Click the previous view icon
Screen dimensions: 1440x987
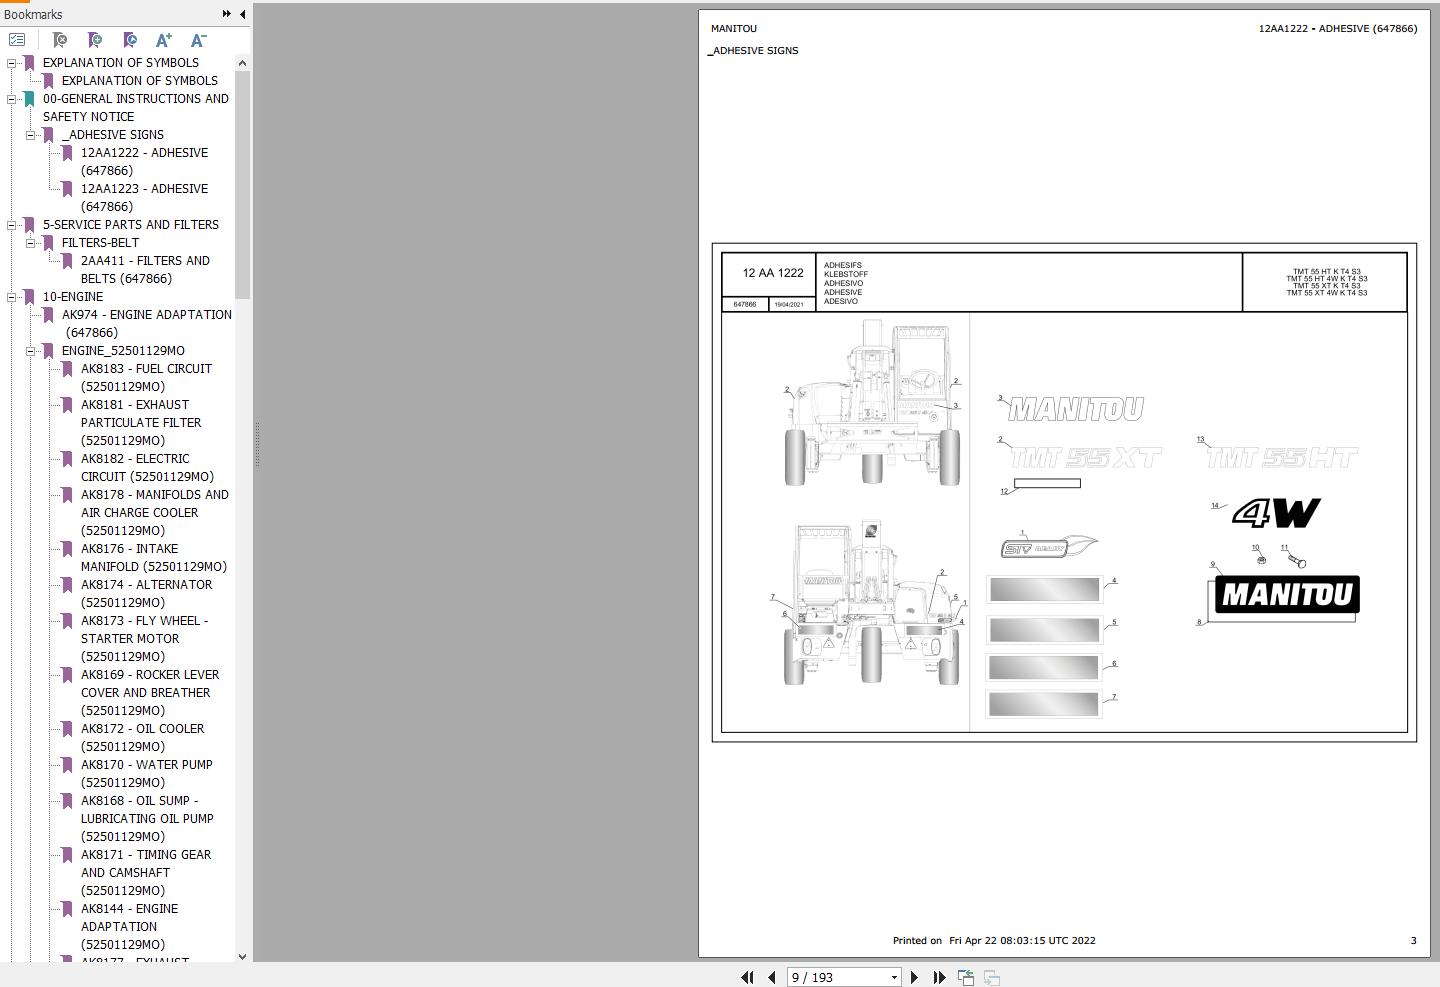tap(965, 977)
